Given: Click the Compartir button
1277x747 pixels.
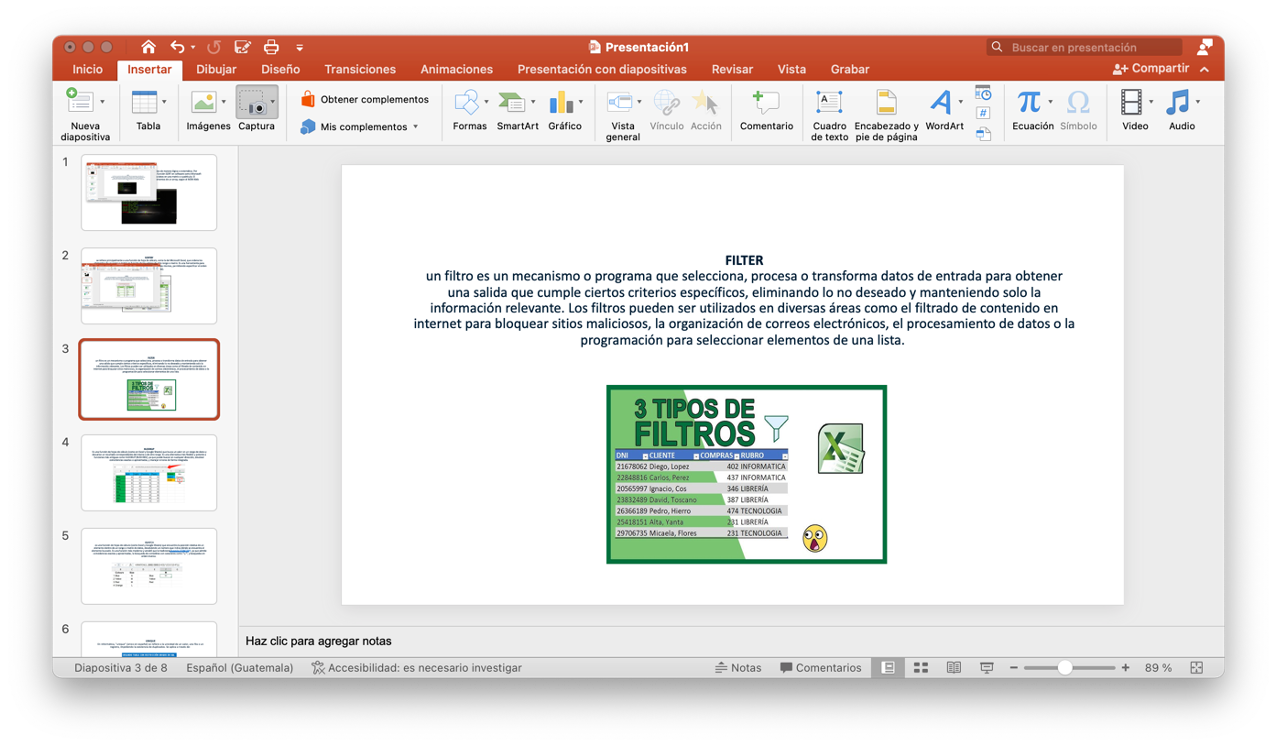Looking at the screenshot, I should click(1150, 69).
